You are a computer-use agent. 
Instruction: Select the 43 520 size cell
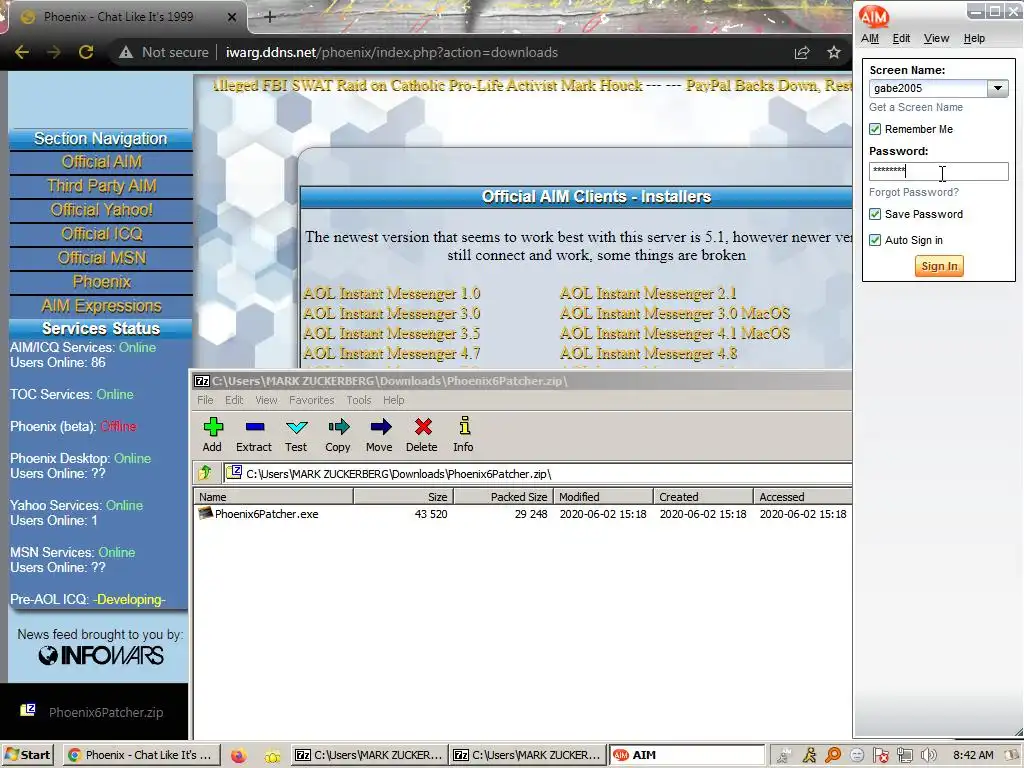(x=430, y=514)
